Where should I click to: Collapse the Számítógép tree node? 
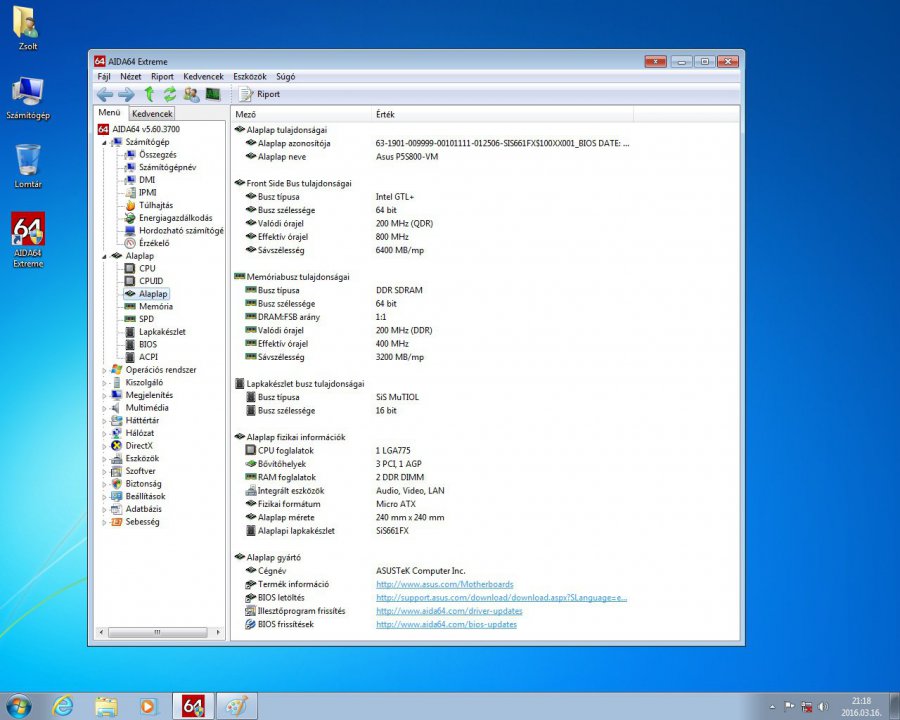pyautogui.click(x=104, y=142)
